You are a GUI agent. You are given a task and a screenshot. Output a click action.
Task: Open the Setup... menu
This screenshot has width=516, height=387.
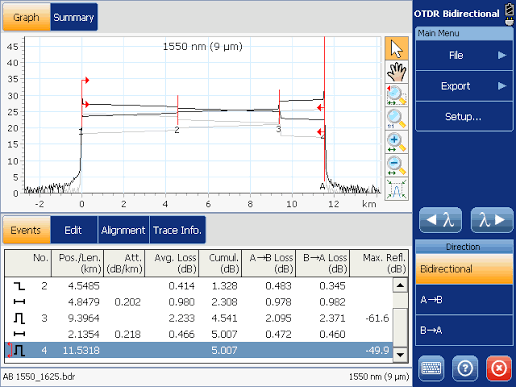coord(464,116)
